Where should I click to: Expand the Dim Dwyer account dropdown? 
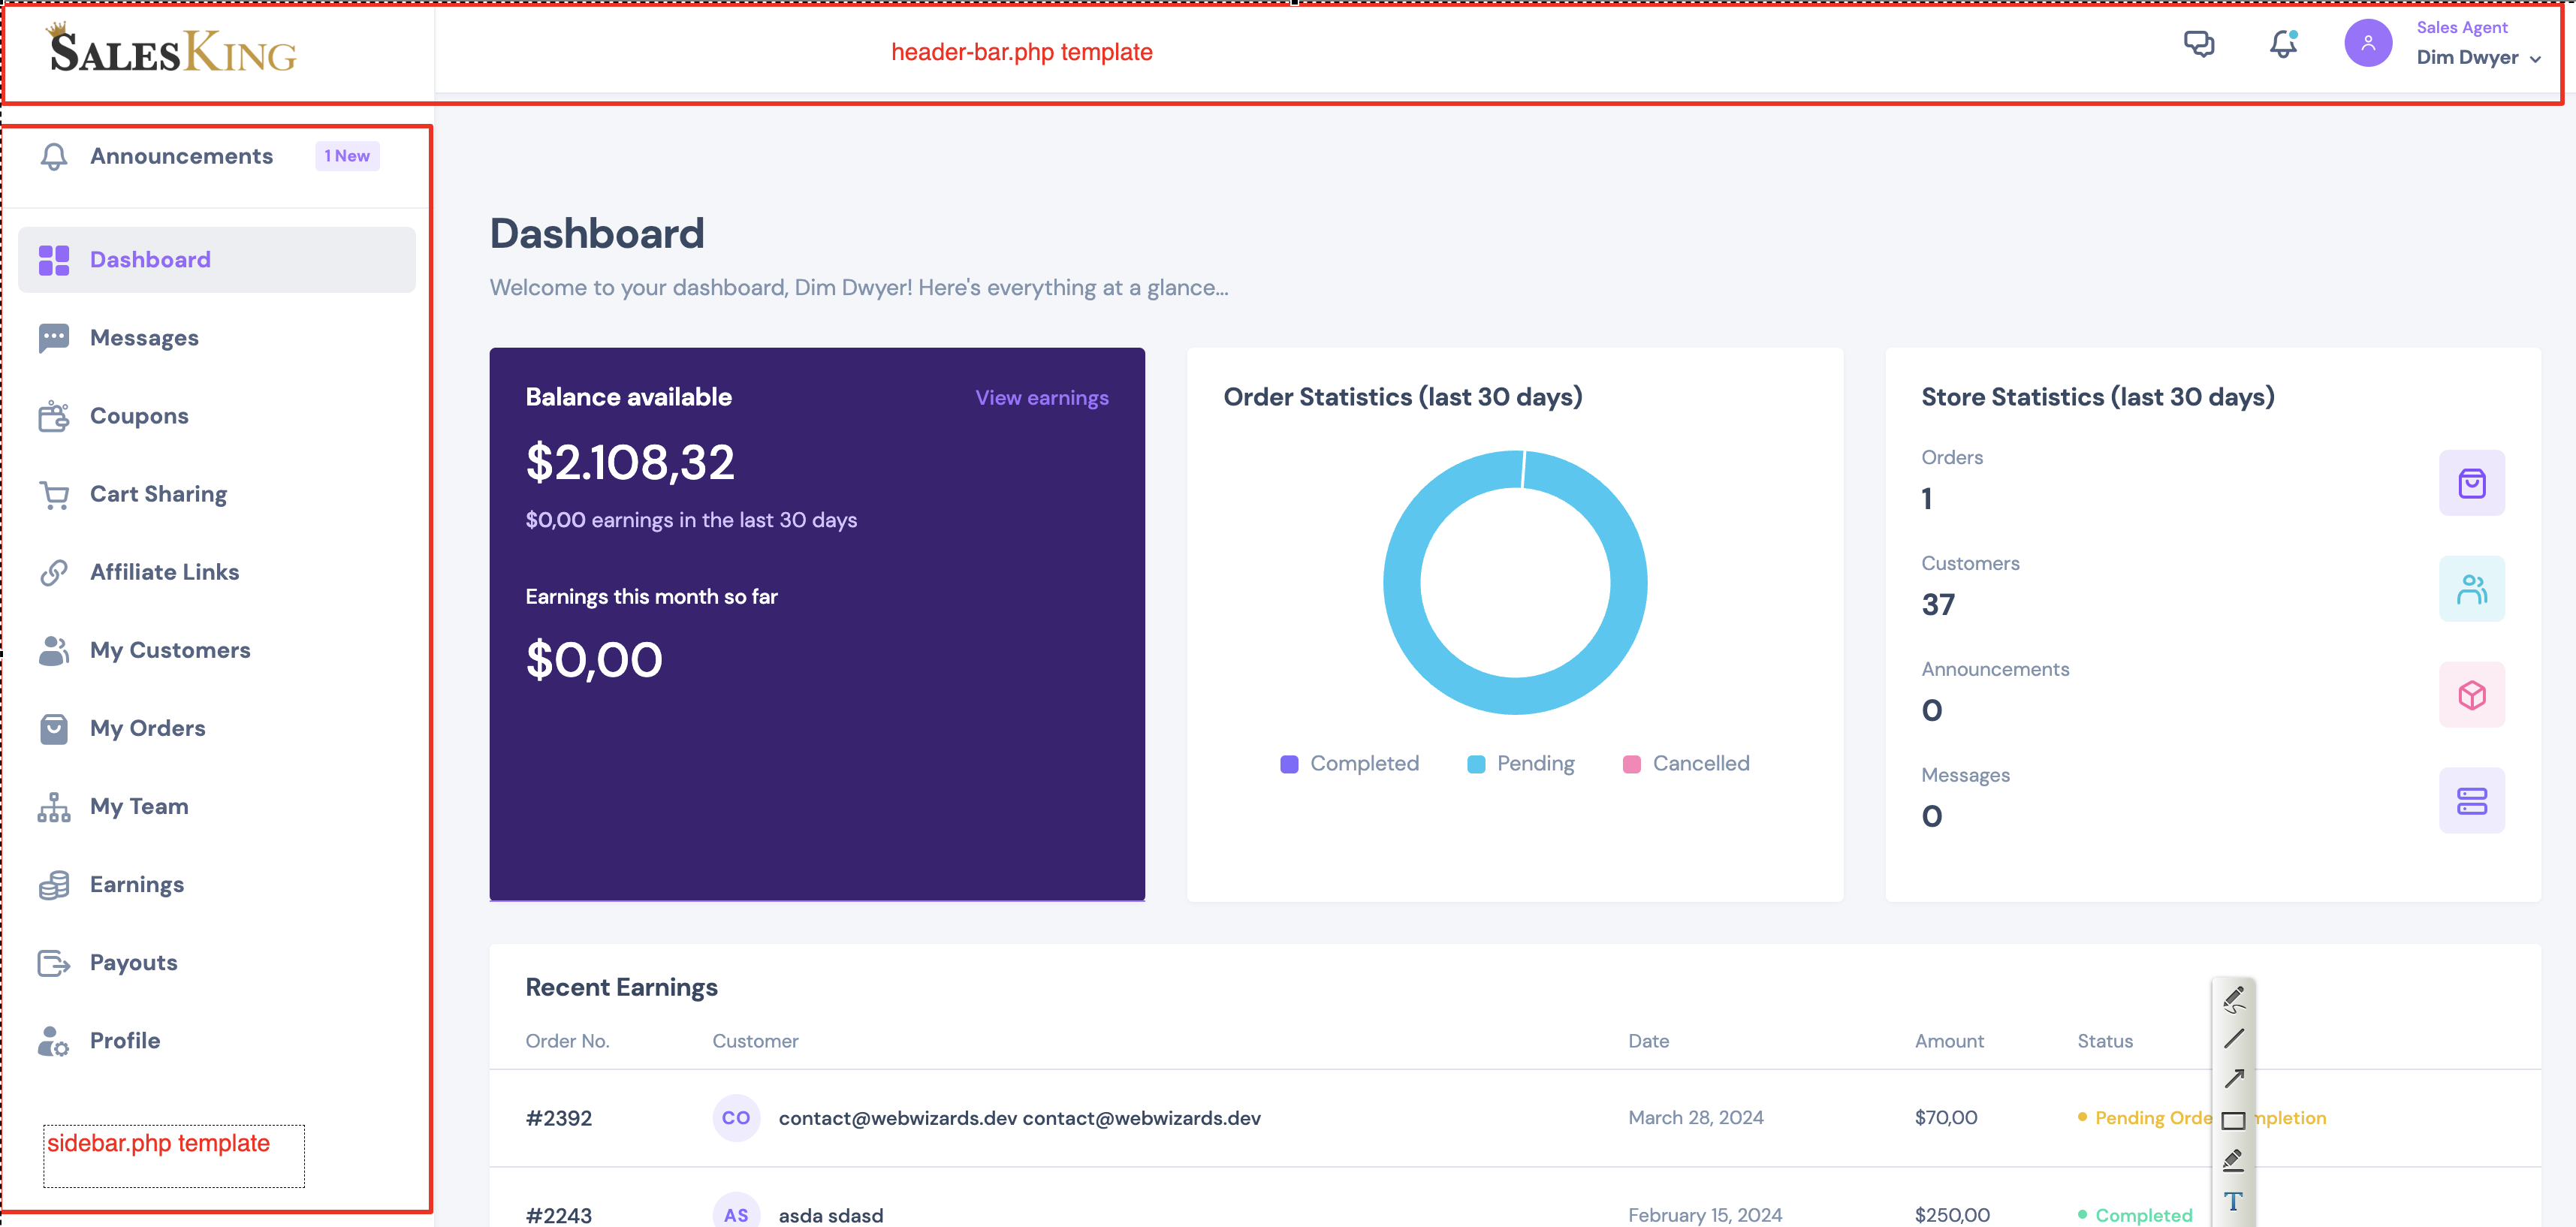[2478, 58]
